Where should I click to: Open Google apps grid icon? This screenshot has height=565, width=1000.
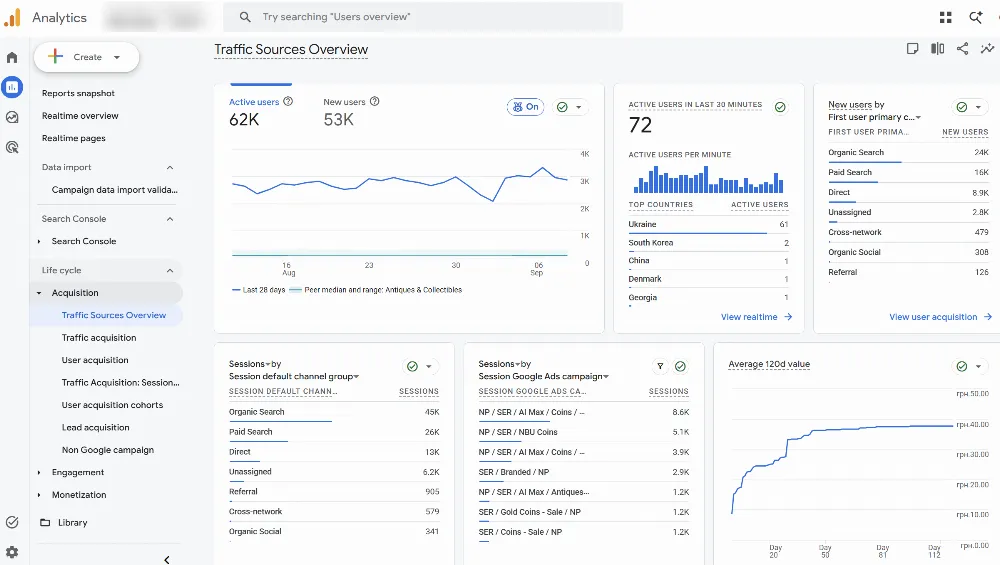946,17
